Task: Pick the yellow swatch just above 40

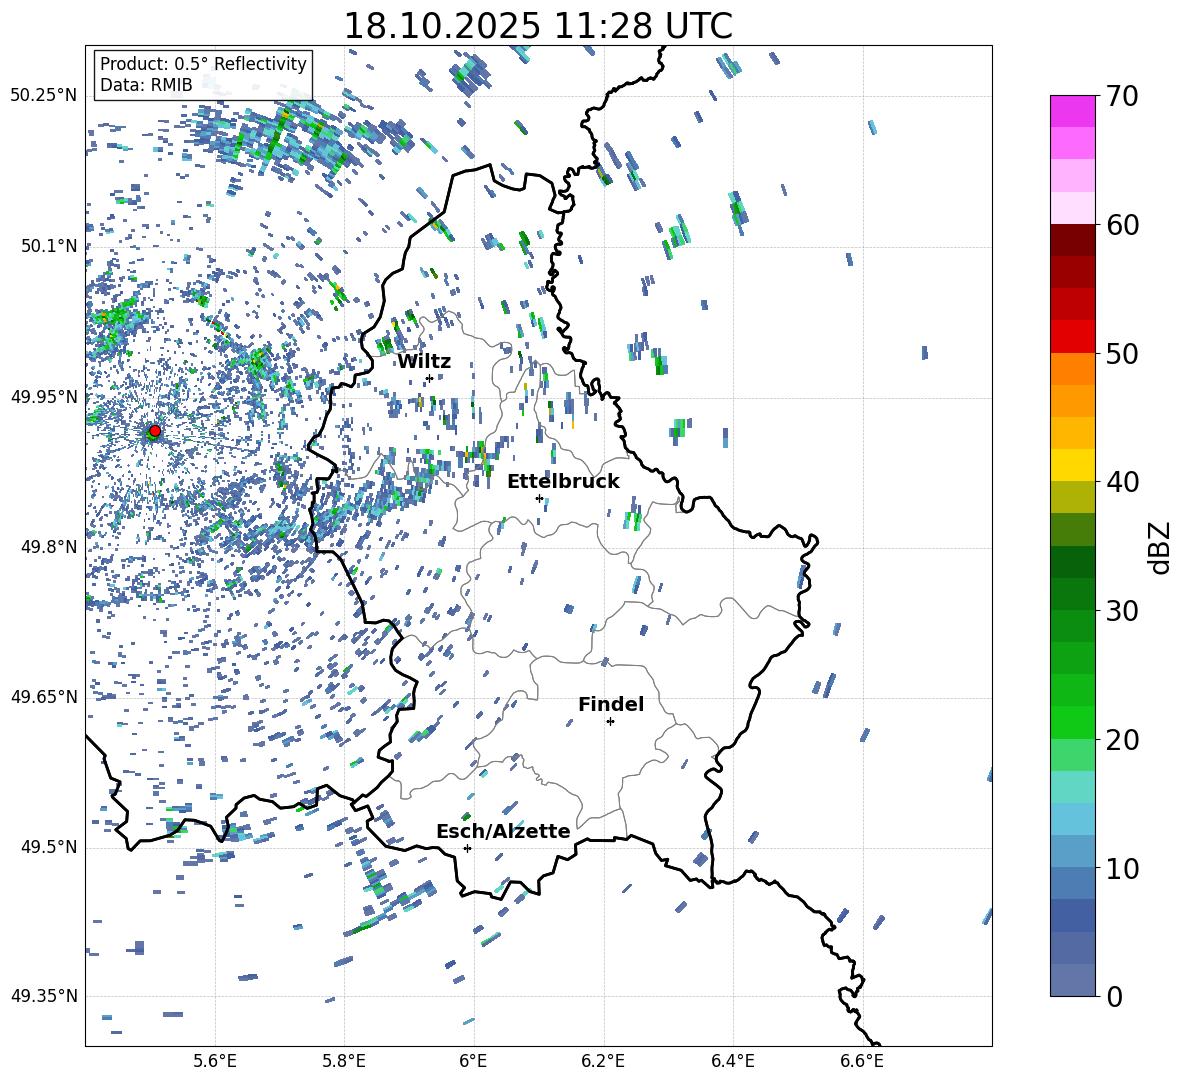Action: pyautogui.click(x=1073, y=465)
